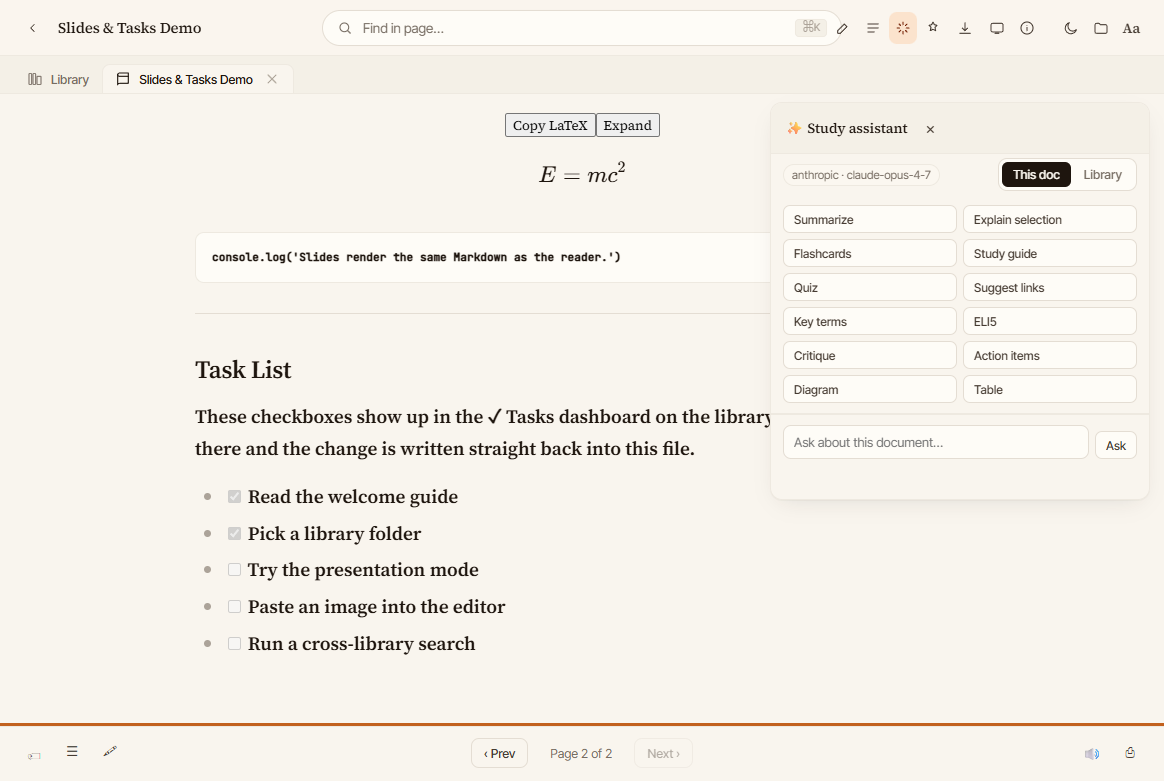Image resolution: width=1164 pixels, height=781 pixels.
Task: Create a Study guide
Action: pos(1049,254)
